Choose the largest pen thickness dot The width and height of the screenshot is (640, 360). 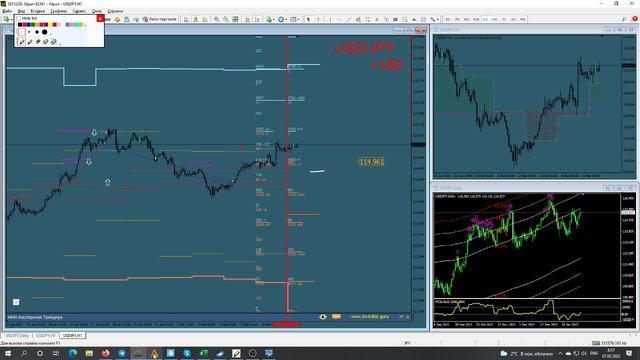44,32
